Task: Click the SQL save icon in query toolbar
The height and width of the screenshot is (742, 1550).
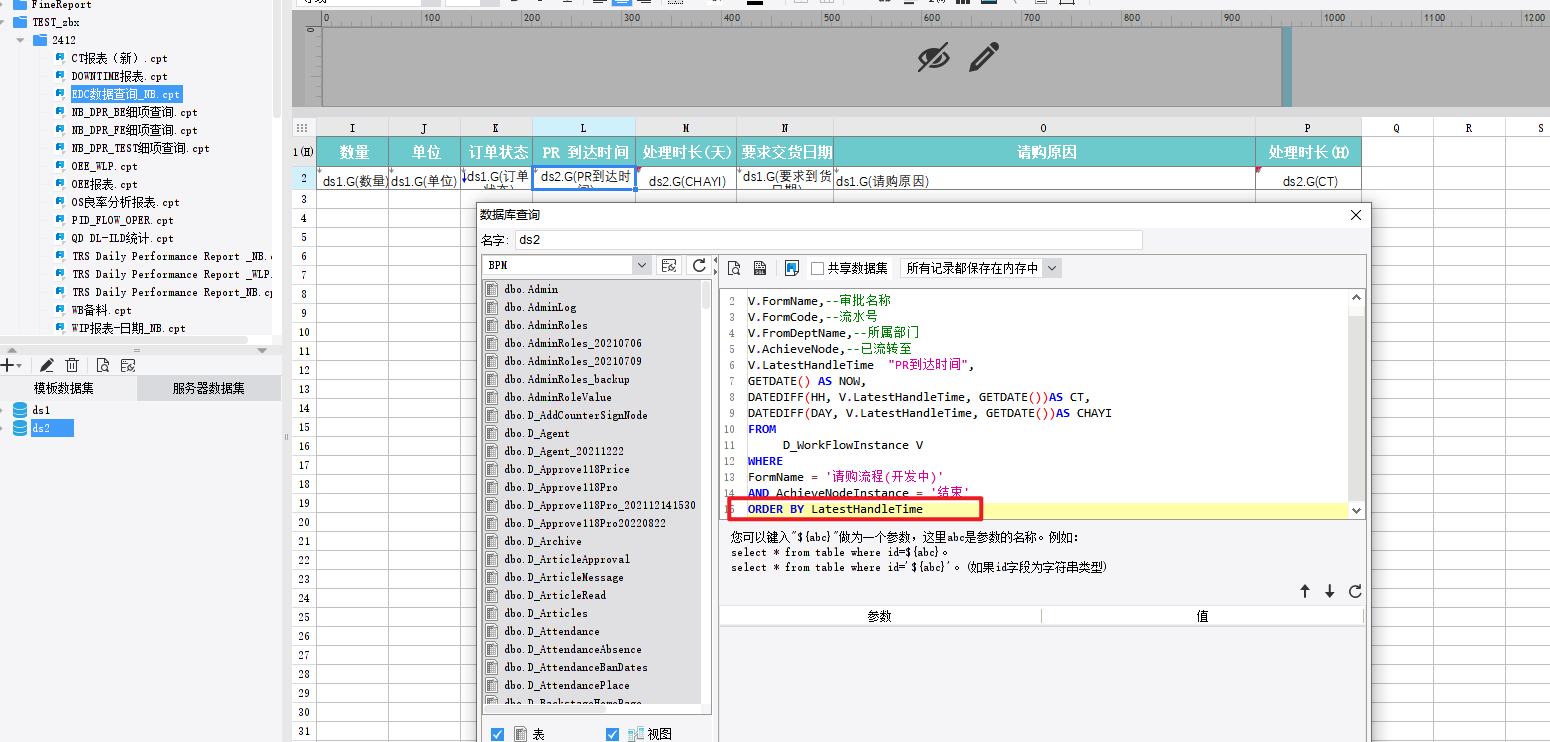Action: coord(760,268)
